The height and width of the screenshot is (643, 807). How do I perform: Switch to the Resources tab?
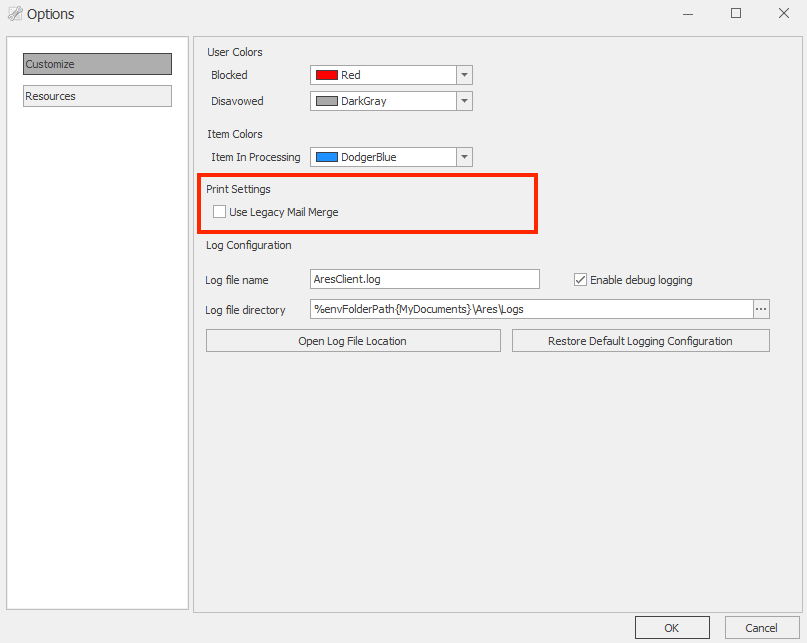tap(96, 96)
